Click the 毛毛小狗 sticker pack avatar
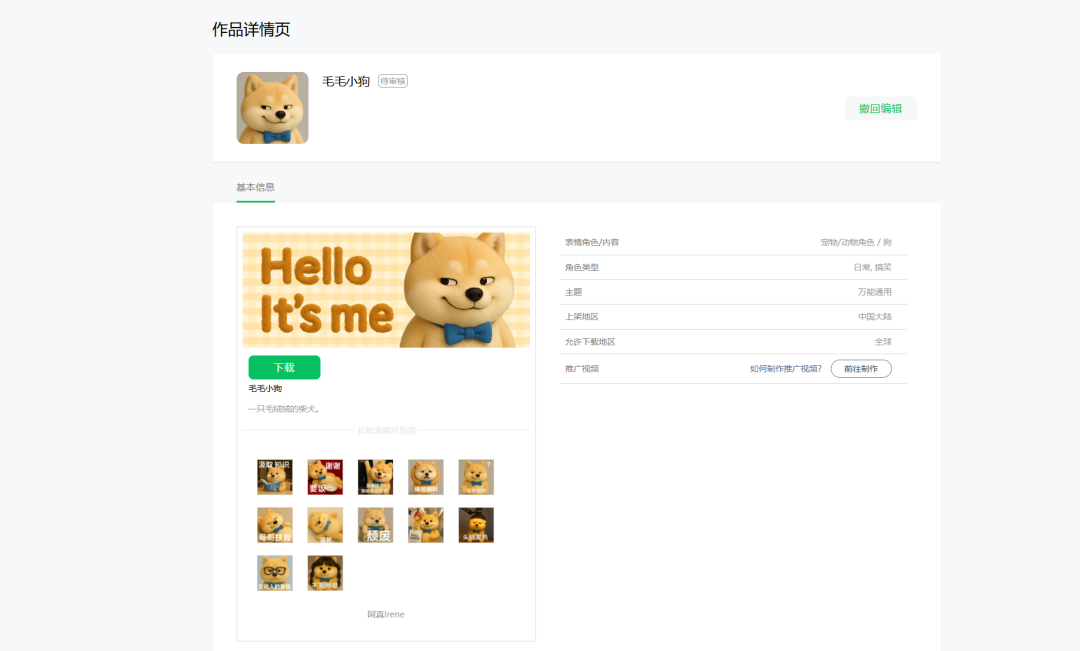The width and height of the screenshot is (1080, 651). pyautogui.click(x=272, y=107)
